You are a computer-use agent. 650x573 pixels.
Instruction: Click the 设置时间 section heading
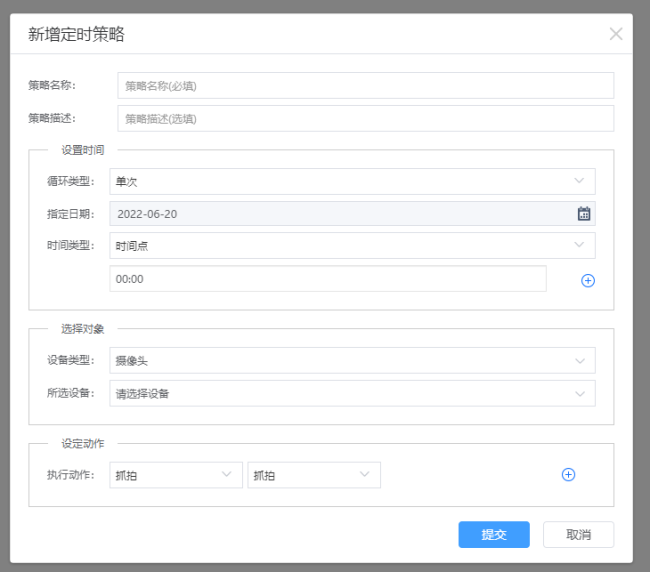click(x=82, y=150)
